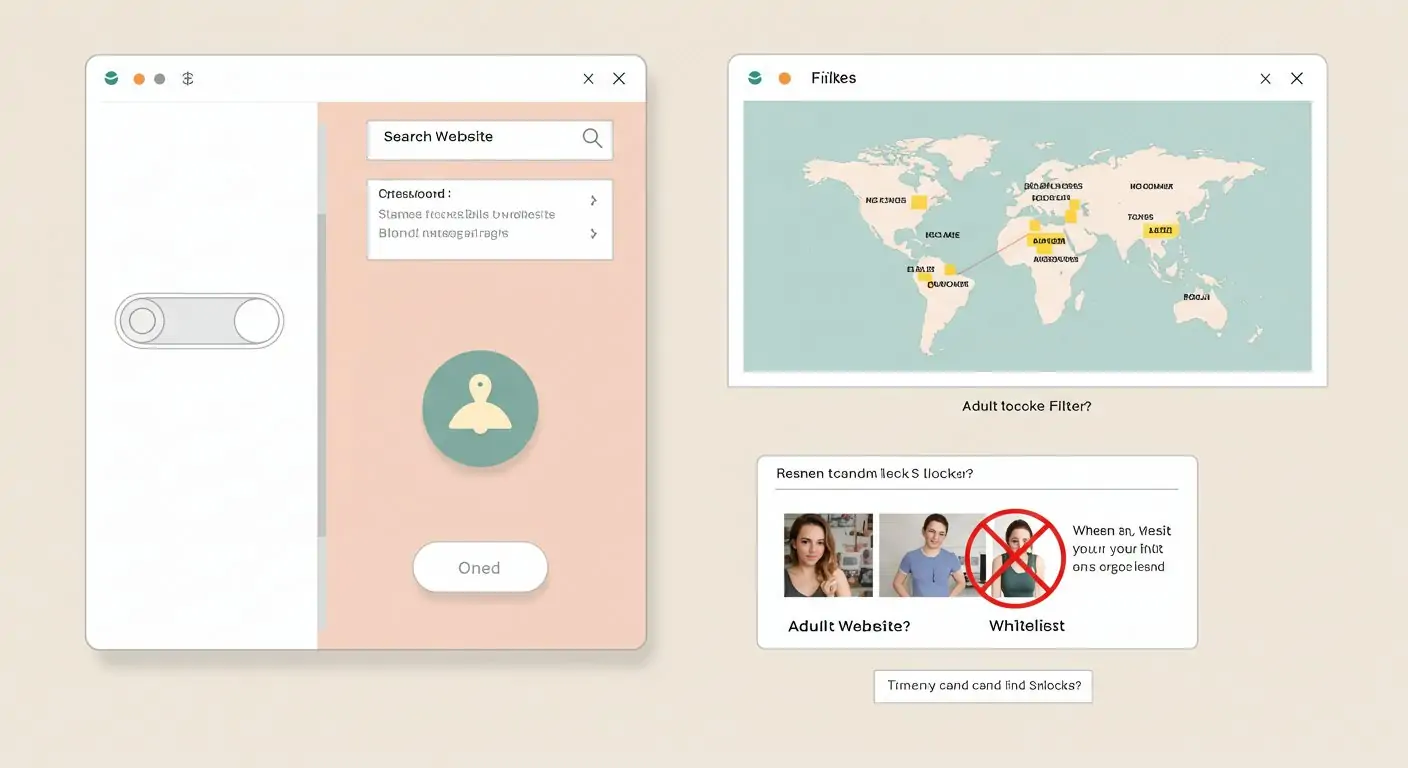Viewport: 1408px width, 768px height.
Task: Select the yellow marker over South America
Action: tap(949, 269)
